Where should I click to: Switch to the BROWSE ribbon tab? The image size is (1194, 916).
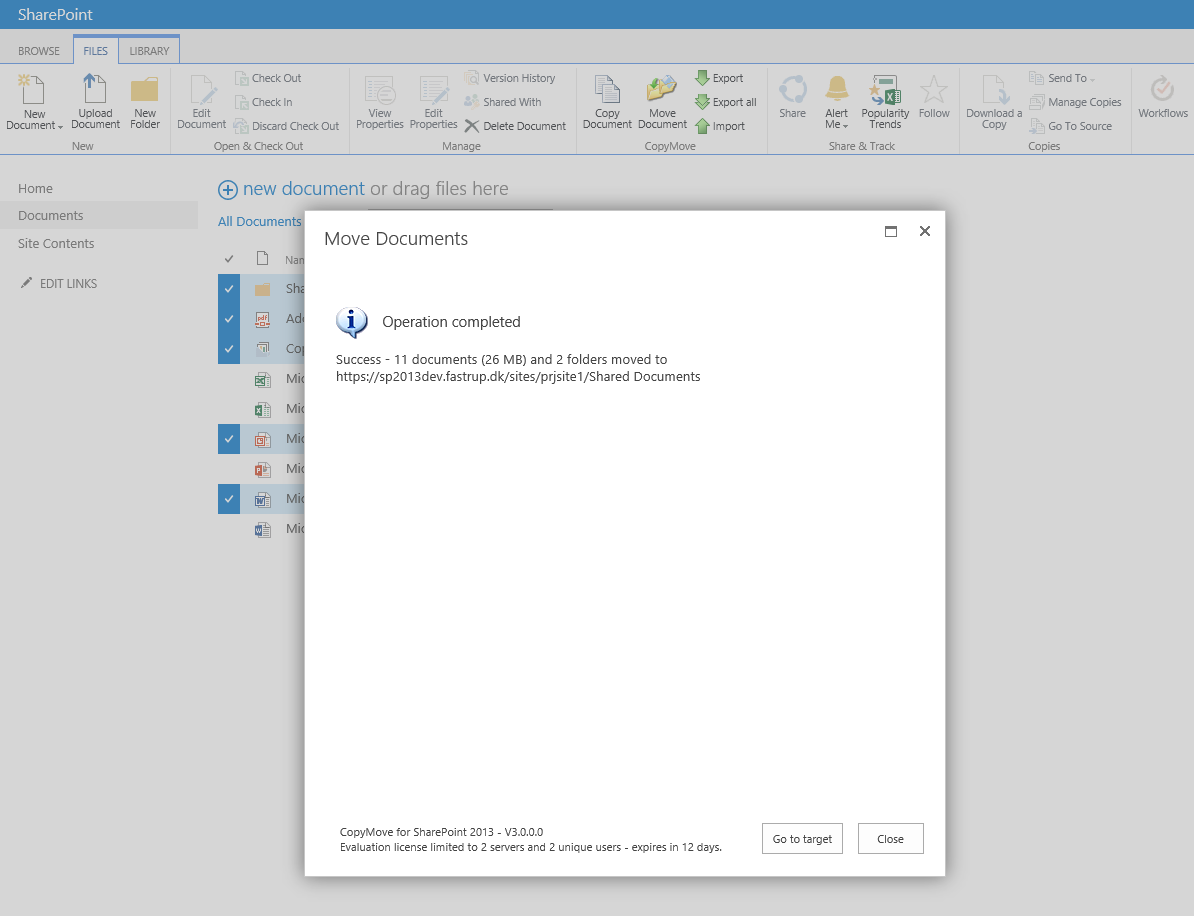39,51
